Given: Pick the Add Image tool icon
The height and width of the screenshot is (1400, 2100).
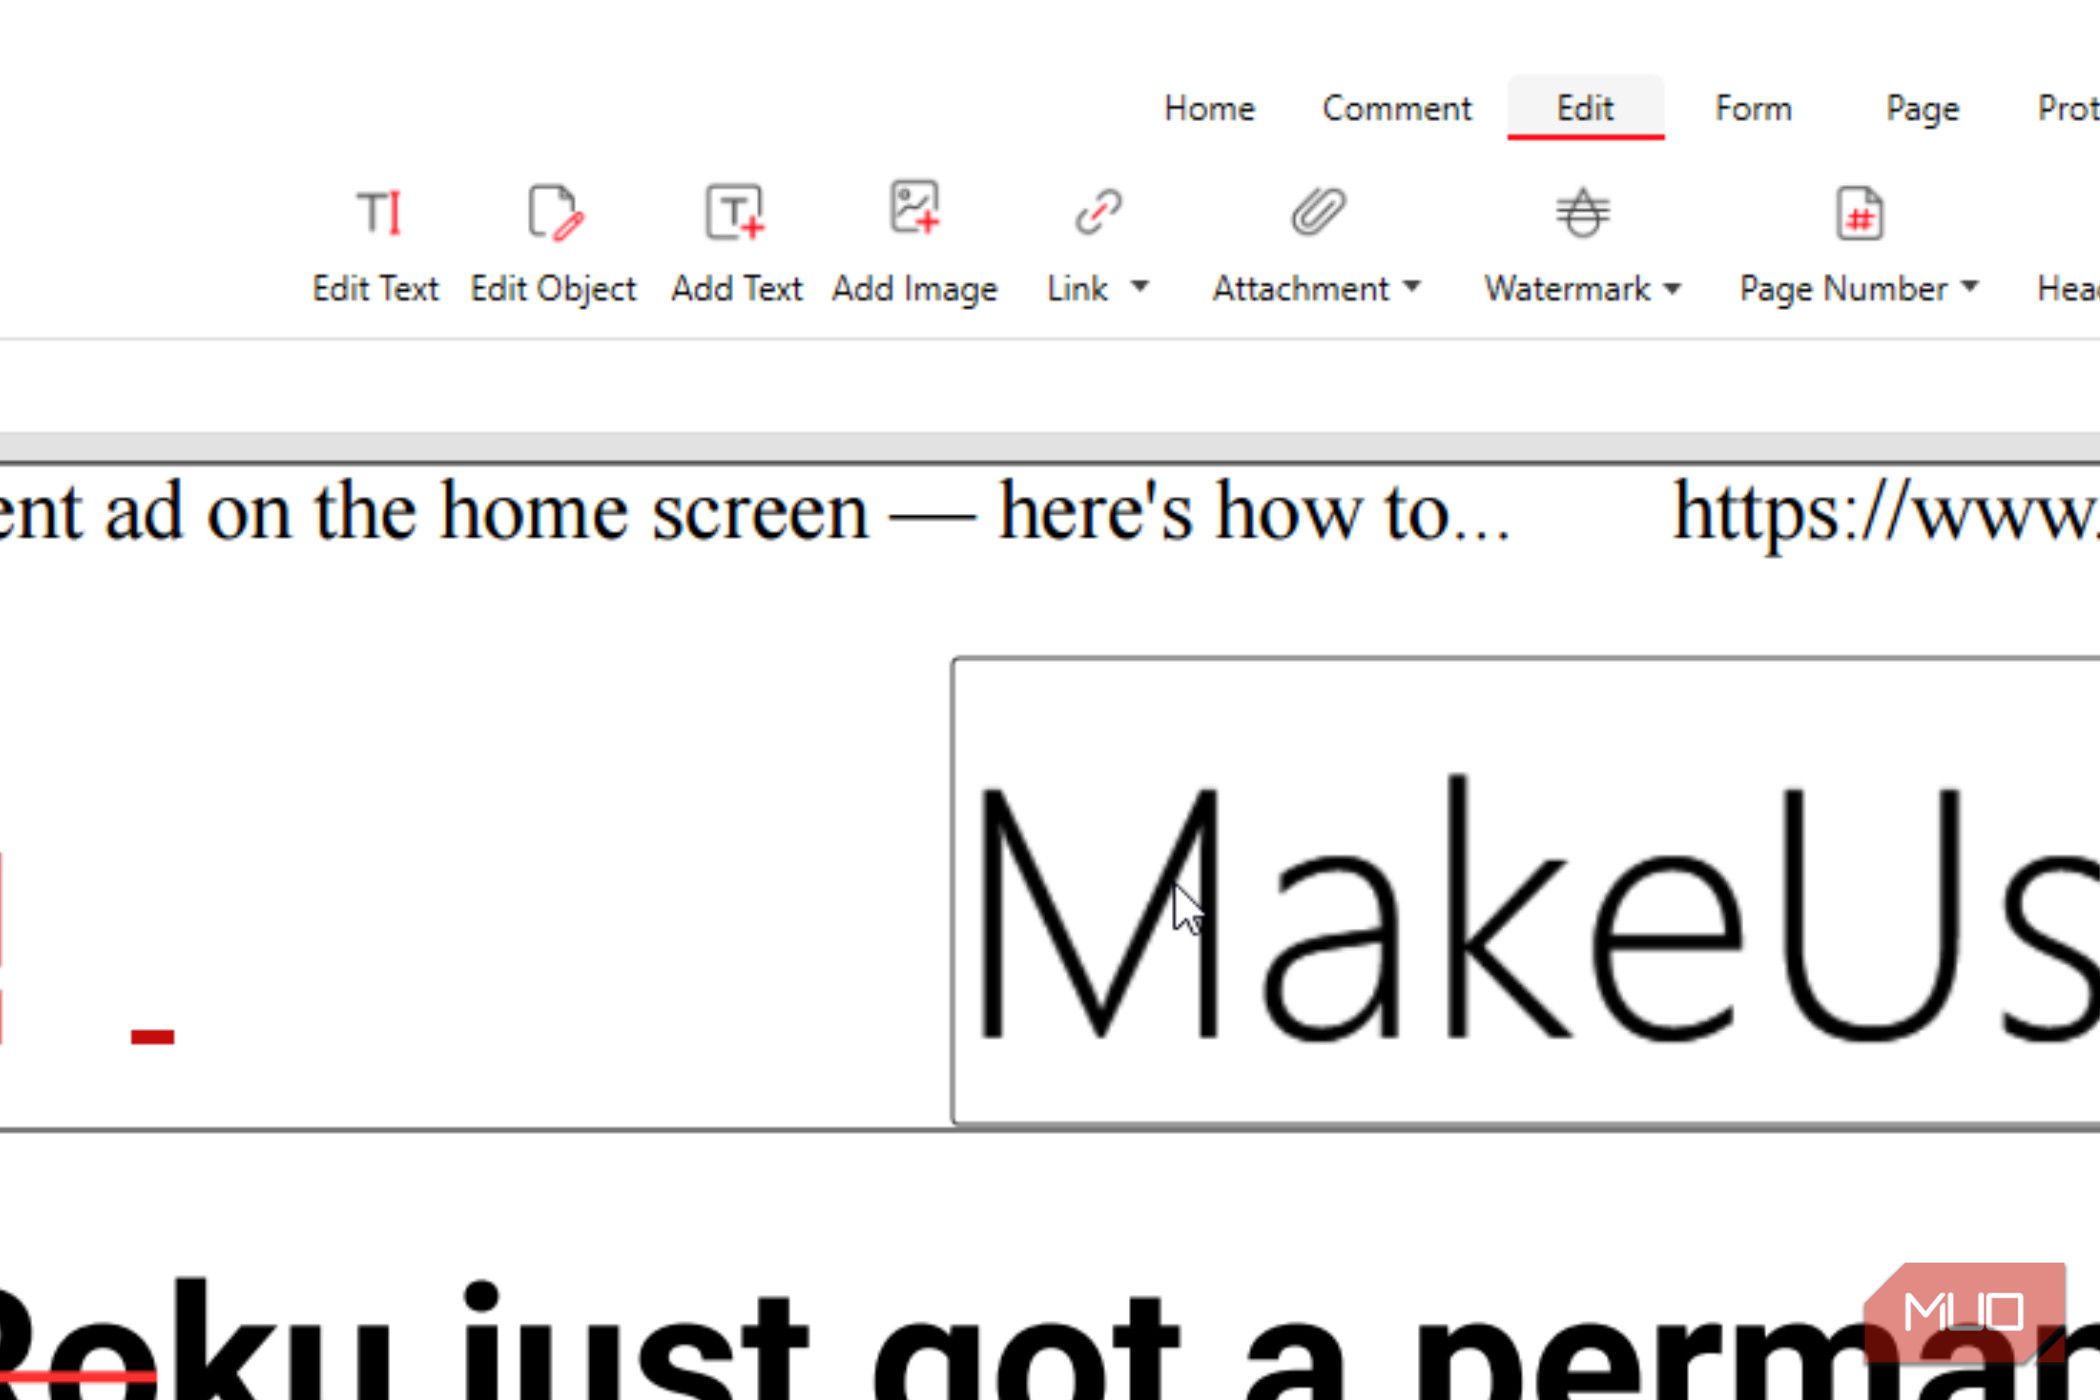Looking at the screenshot, I should 915,207.
